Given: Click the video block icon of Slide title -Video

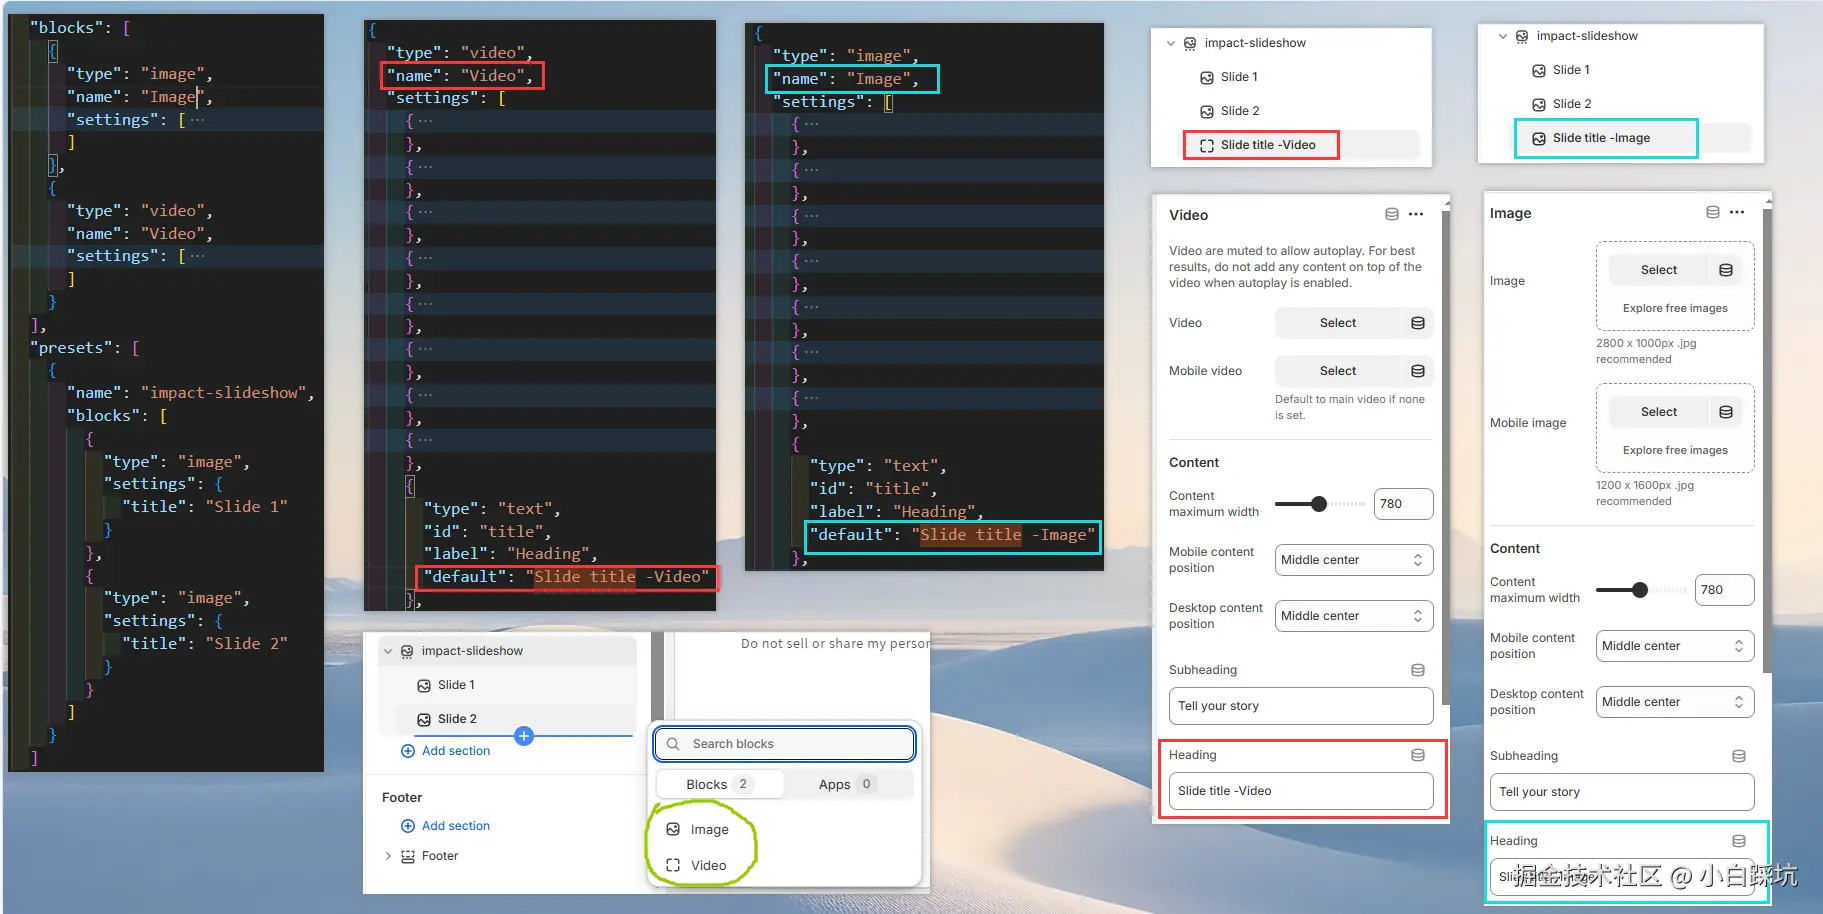Looking at the screenshot, I should [1206, 145].
